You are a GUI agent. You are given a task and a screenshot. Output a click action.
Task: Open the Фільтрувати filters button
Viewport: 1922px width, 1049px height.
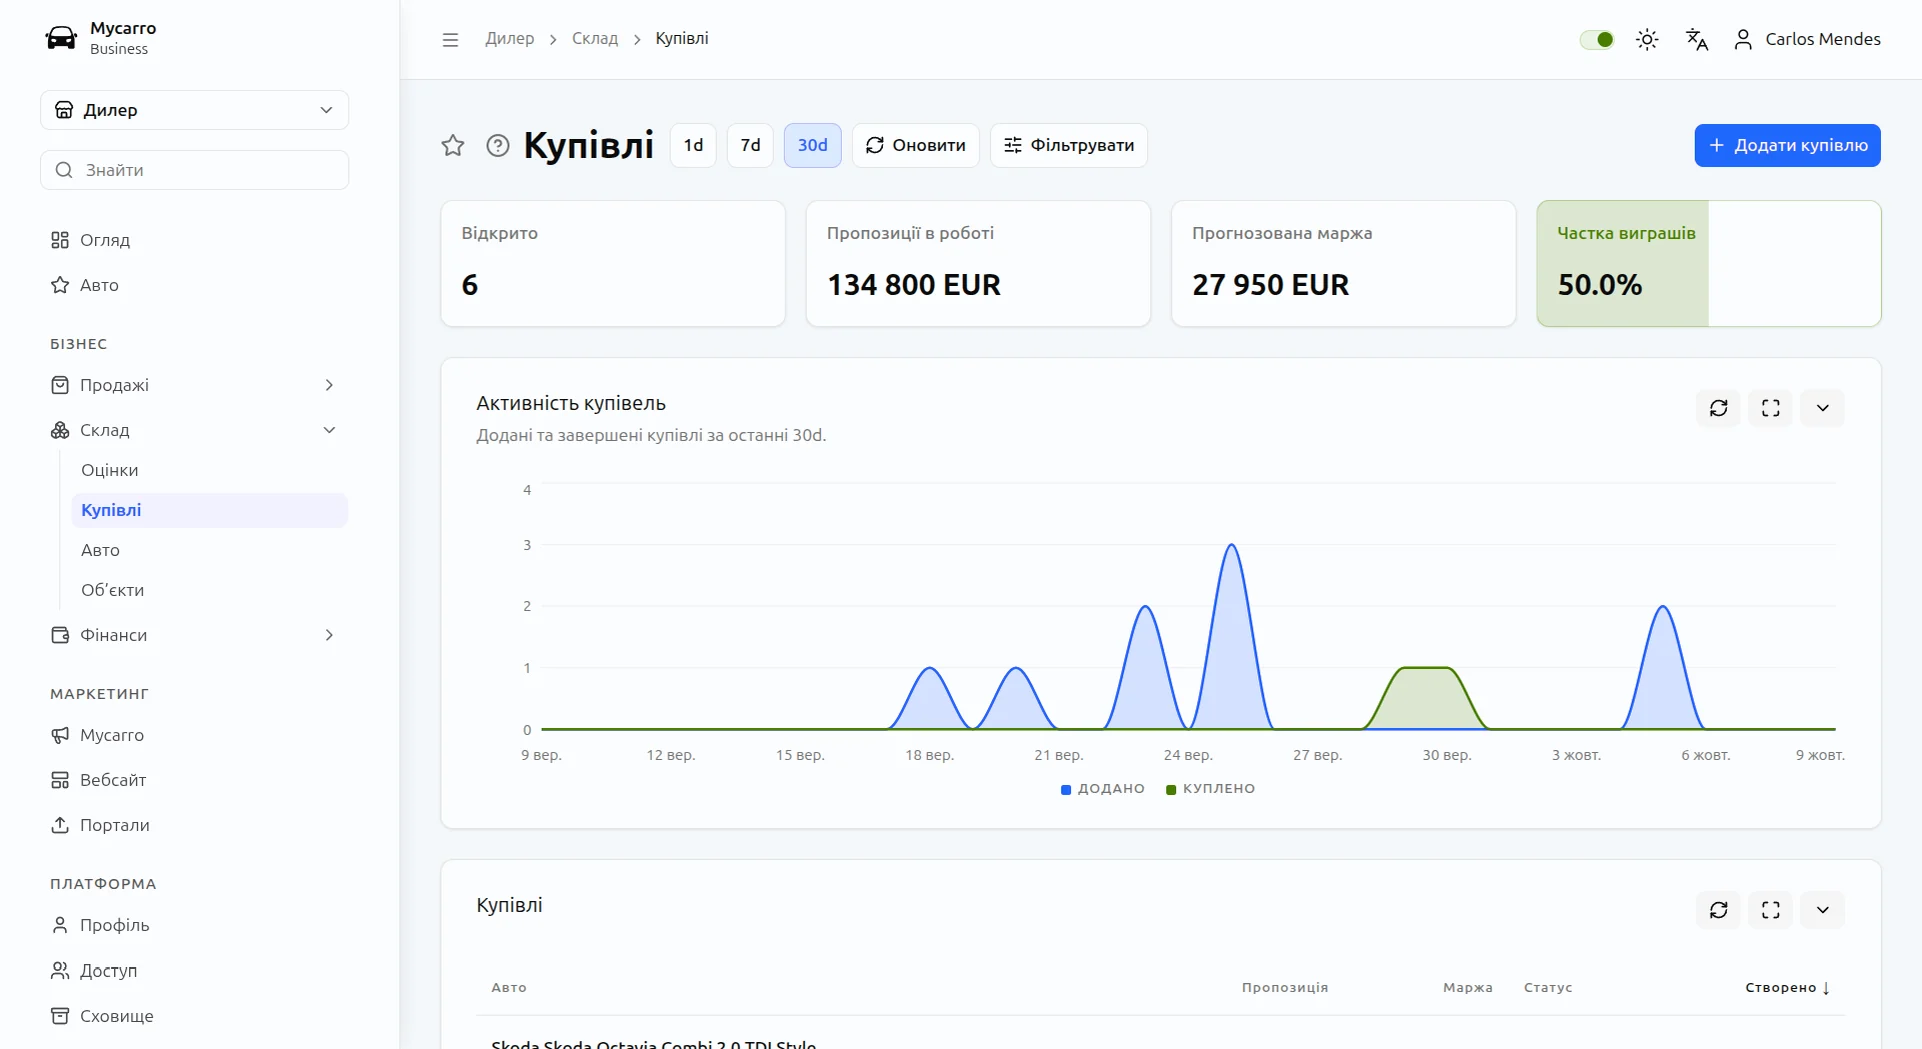(x=1068, y=146)
